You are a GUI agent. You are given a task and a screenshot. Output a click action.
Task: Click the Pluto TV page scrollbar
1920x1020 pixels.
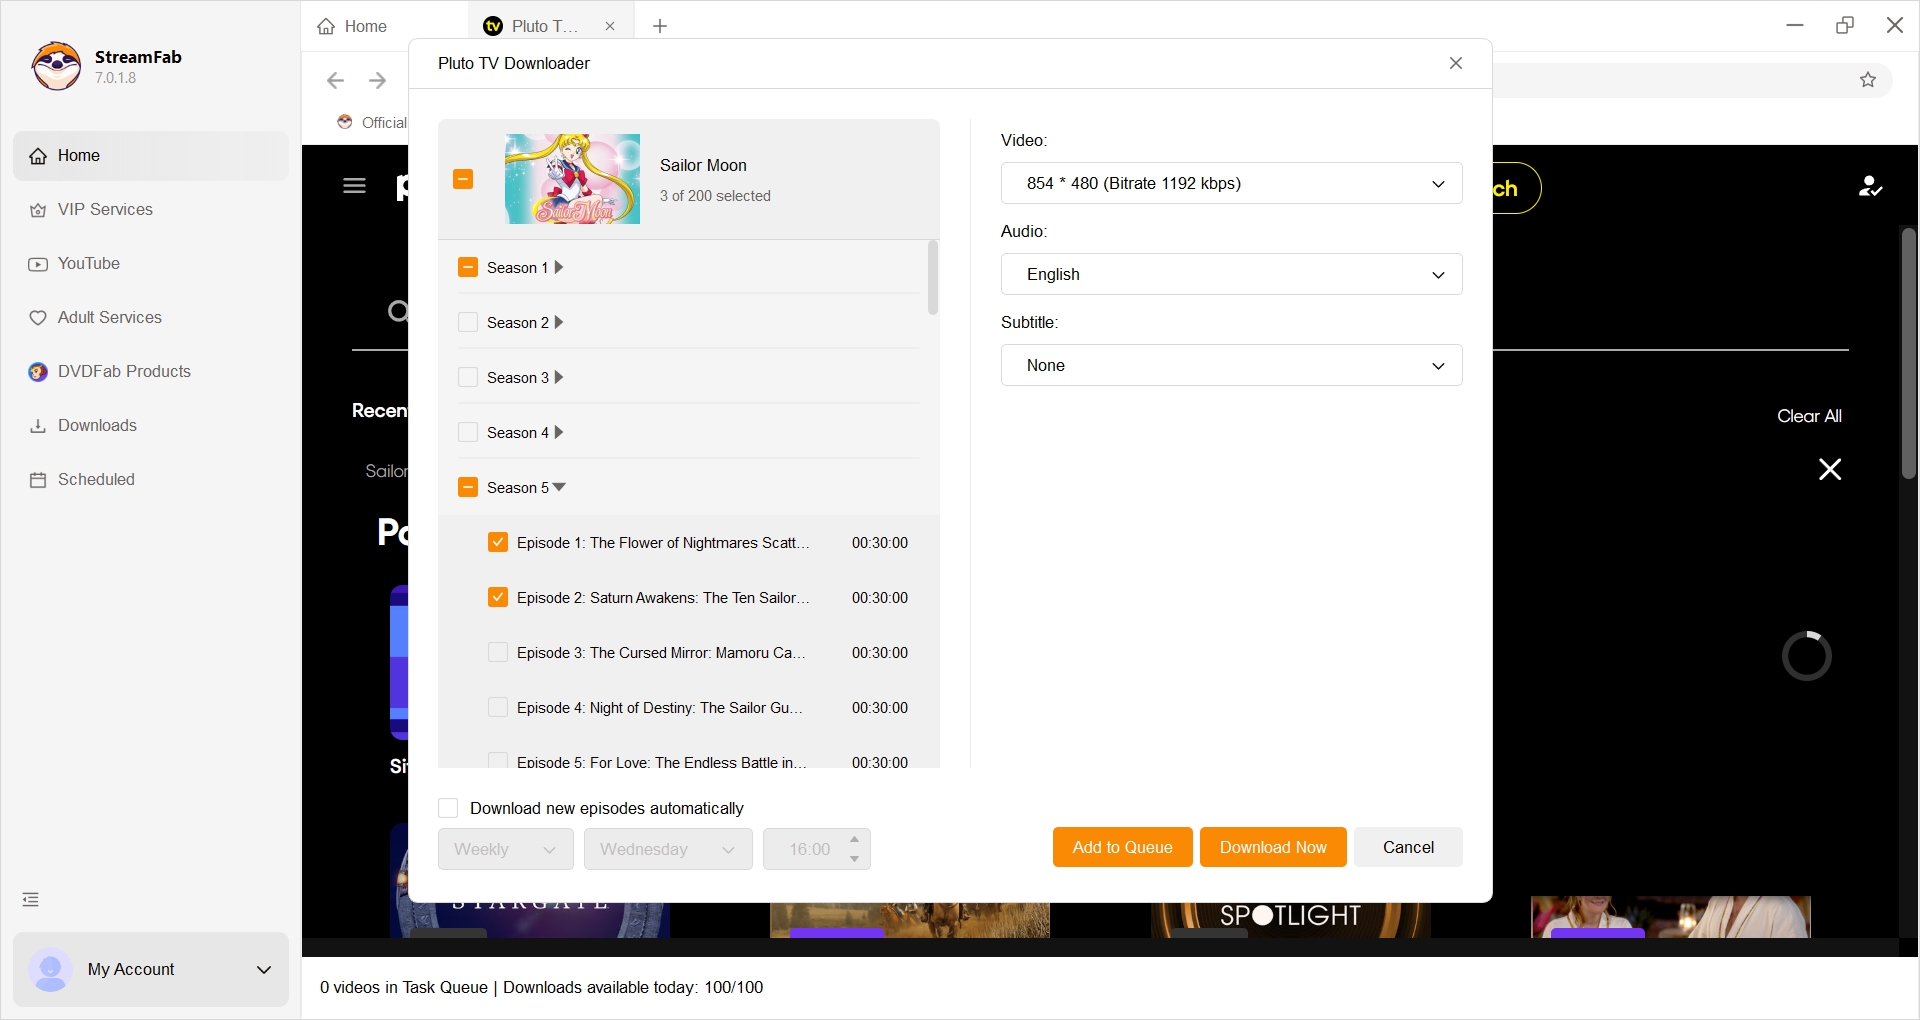1909,354
